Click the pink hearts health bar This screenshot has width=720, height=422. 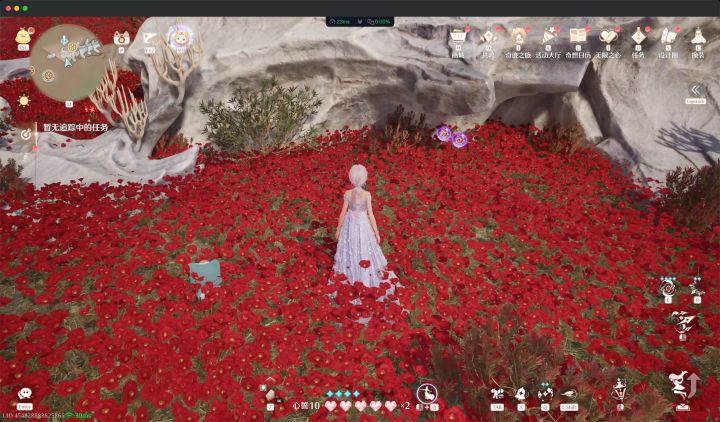click(360, 406)
